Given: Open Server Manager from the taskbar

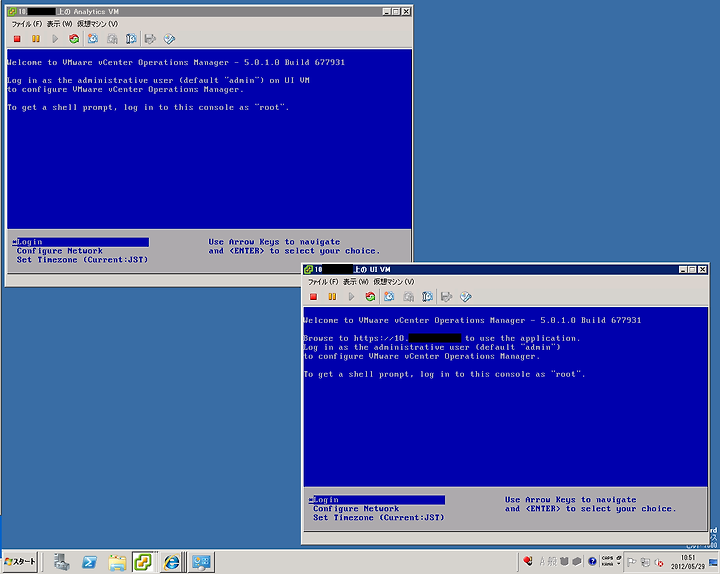Looking at the screenshot, I should pyautogui.click(x=62, y=562).
